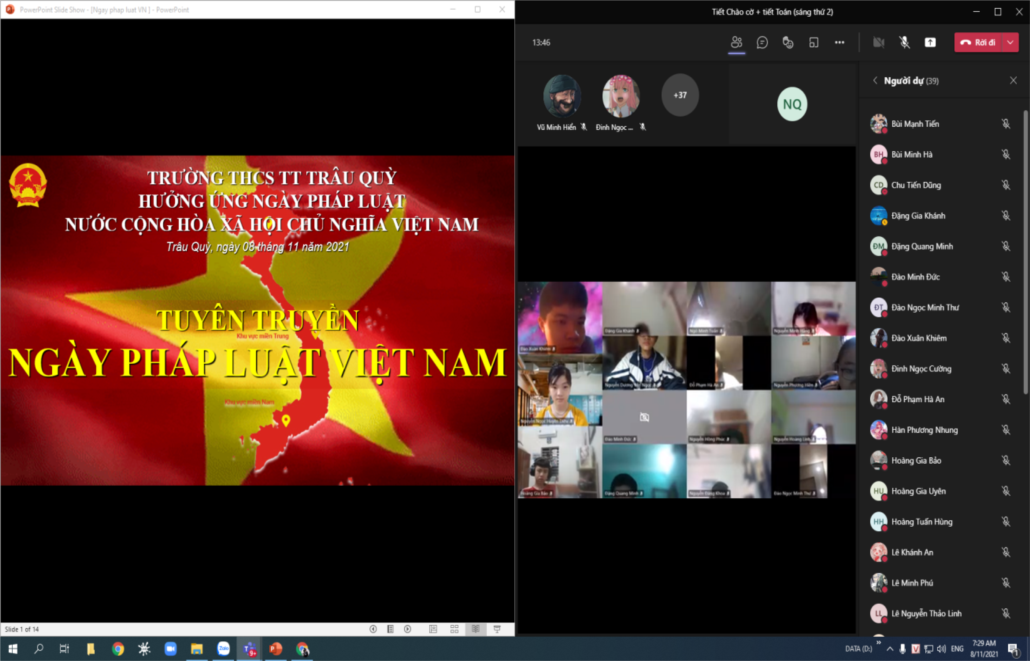Screen dimensions: 1030x661
Task: Toggle the microphone mute button
Action: pyautogui.click(x=904, y=43)
